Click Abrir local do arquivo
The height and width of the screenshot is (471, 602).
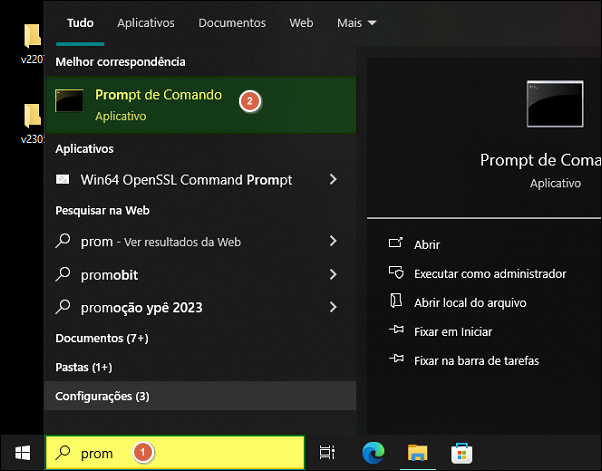pos(470,303)
